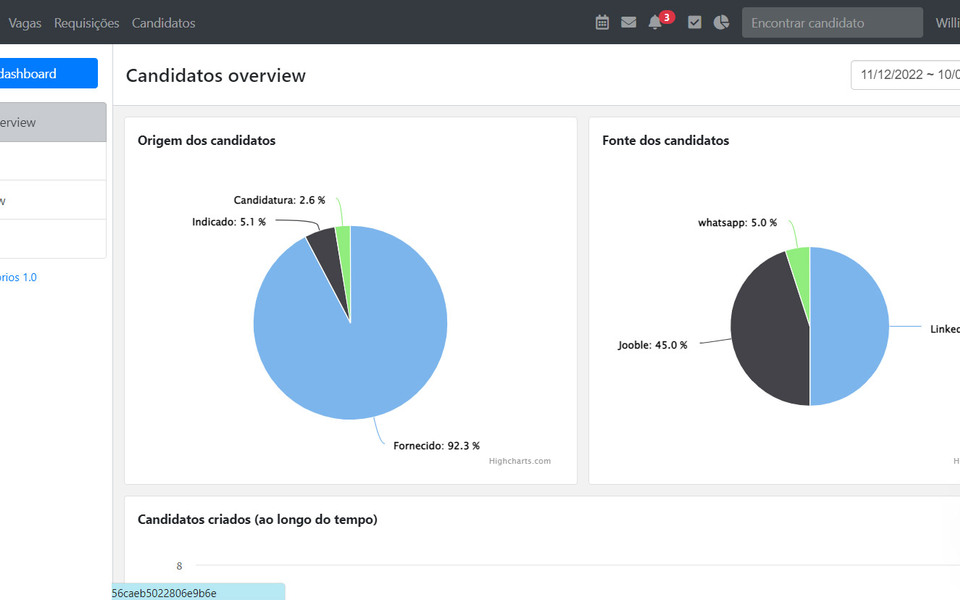Open the Relatórios 1.0 link
Viewport: 960px width, 600px height.
click(20, 277)
